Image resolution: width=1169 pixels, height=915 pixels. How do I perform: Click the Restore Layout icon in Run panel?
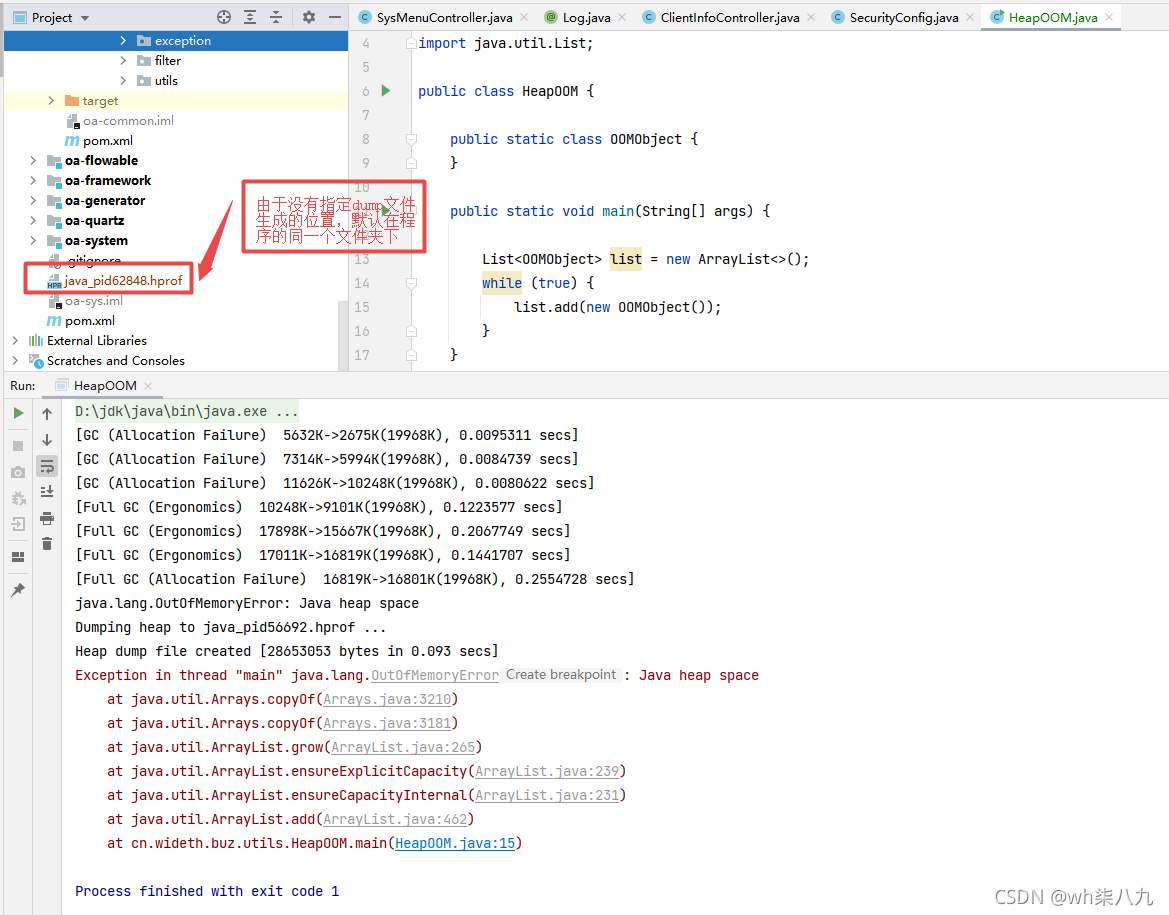pos(19,556)
